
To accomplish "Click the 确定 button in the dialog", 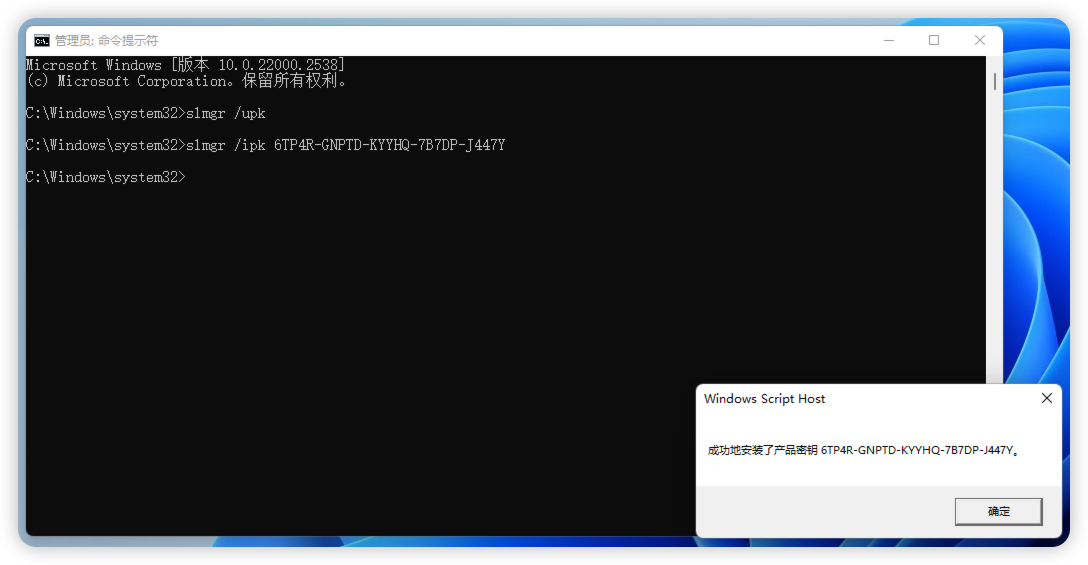I will [x=998, y=512].
